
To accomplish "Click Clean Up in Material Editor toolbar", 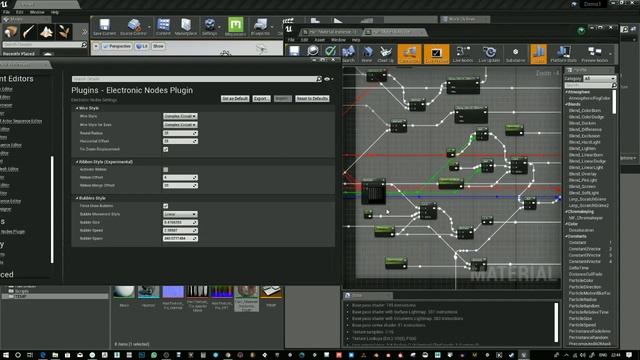I will coord(385,54).
